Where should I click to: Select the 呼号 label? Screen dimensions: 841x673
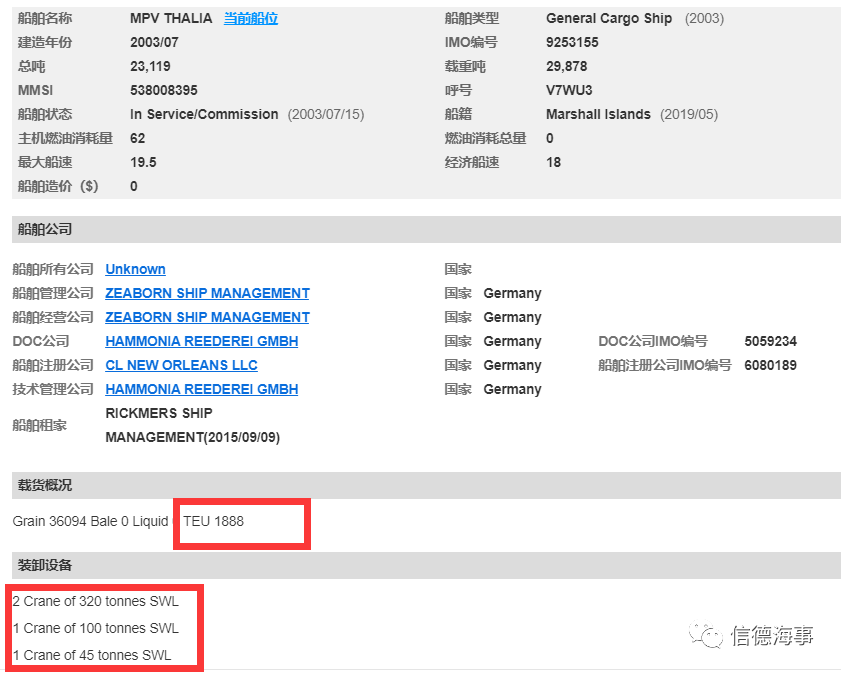tap(458, 90)
